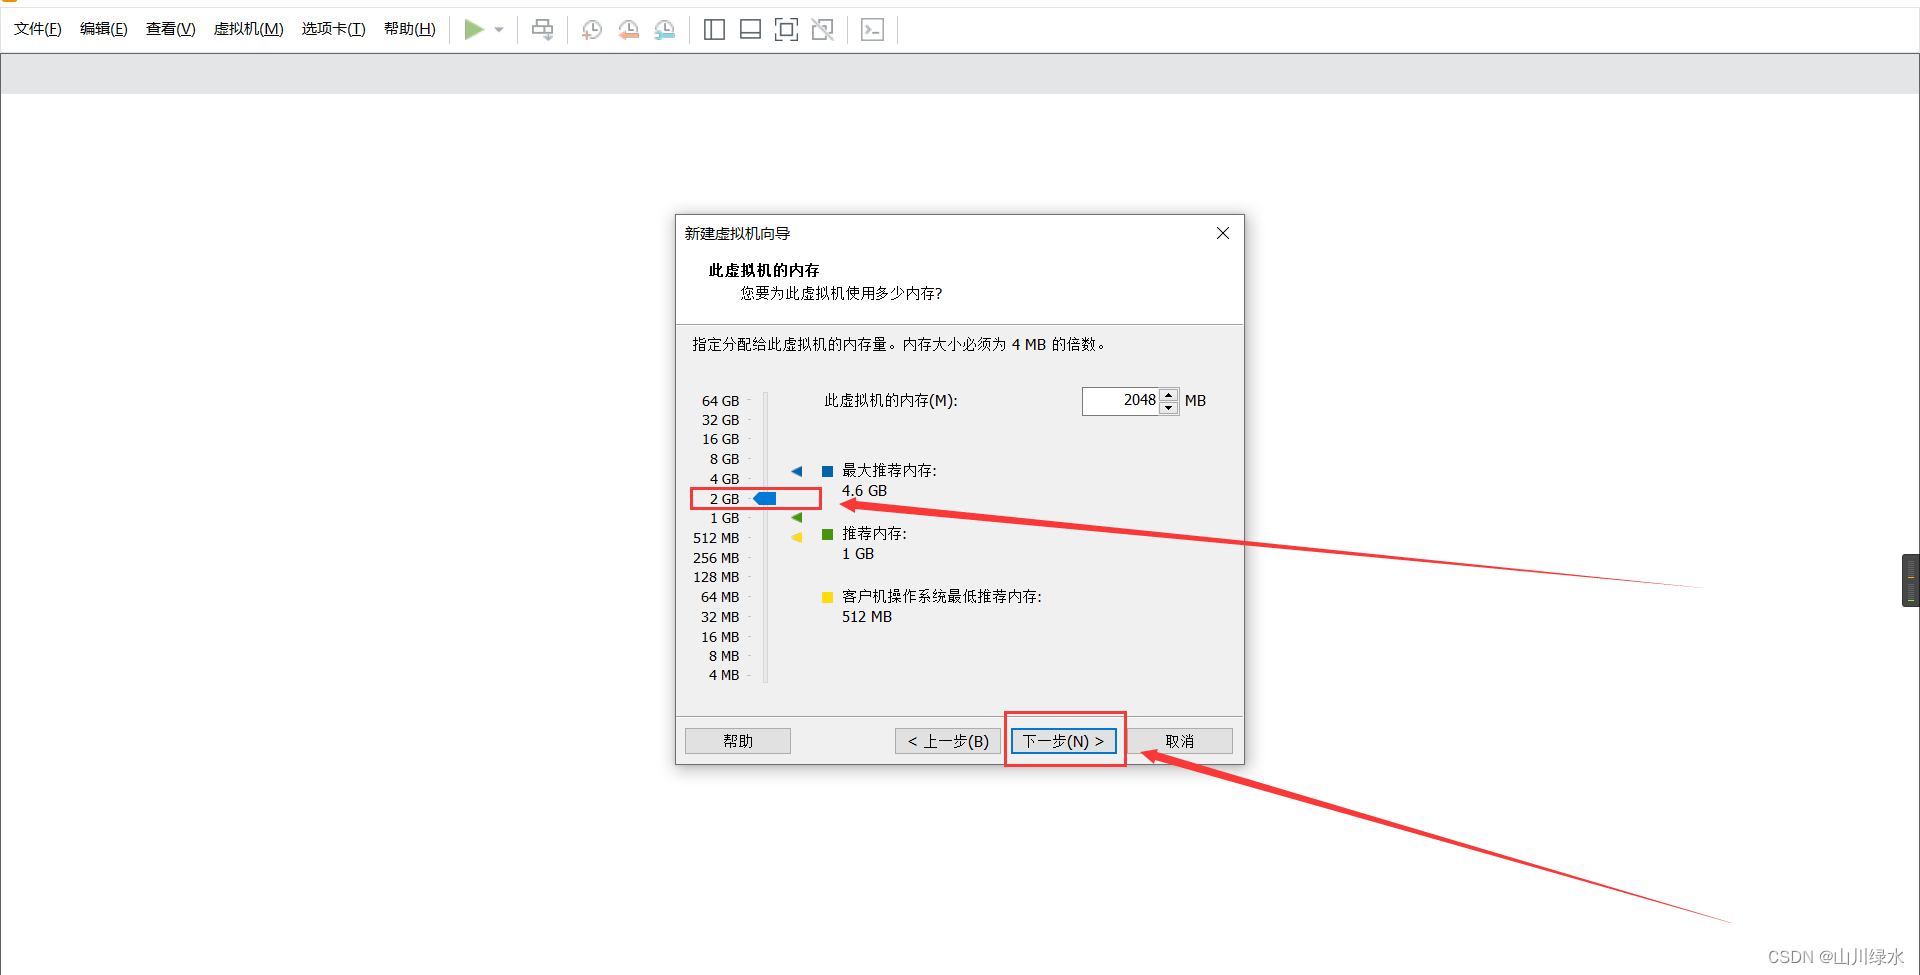
Task: Open the Snapshot Manager icon
Action: (x=664, y=29)
